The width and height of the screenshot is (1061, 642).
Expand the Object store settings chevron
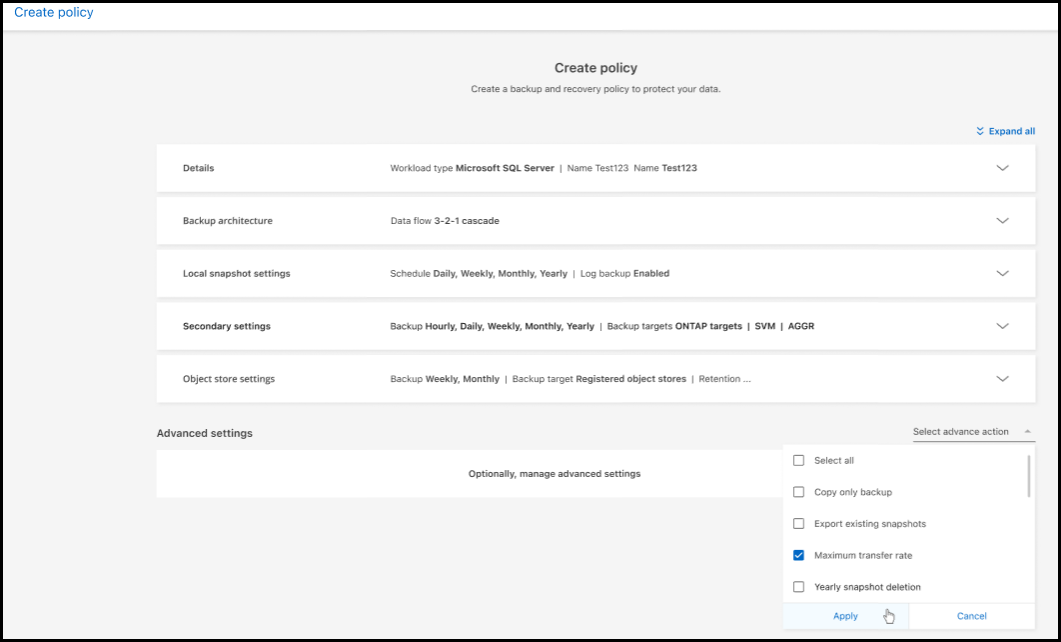[x=1002, y=379]
